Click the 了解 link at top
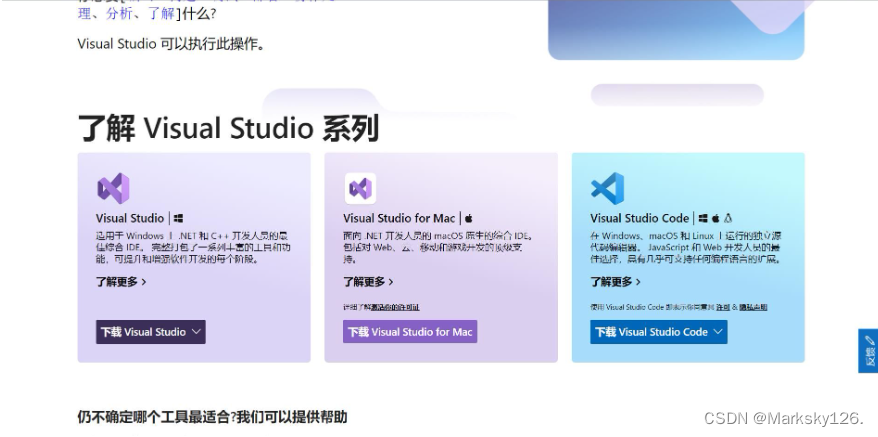The width and height of the screenshot is (878, 437). 162,13
